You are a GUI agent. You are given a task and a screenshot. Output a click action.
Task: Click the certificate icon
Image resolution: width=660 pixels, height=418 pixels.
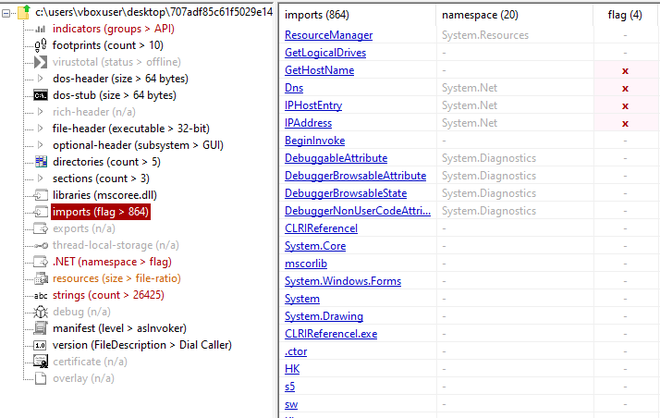click(40, 362)
